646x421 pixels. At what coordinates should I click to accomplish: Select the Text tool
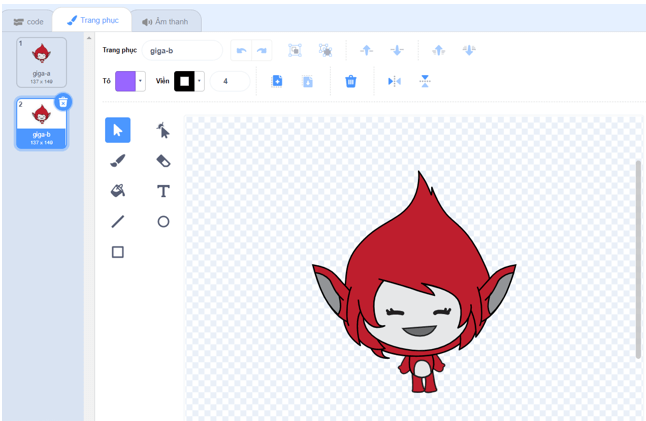163,191
